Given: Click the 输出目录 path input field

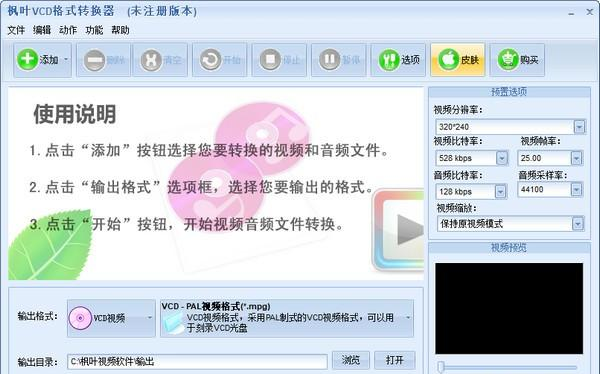Looking at the screenshot, I should (x=197, y=361).
